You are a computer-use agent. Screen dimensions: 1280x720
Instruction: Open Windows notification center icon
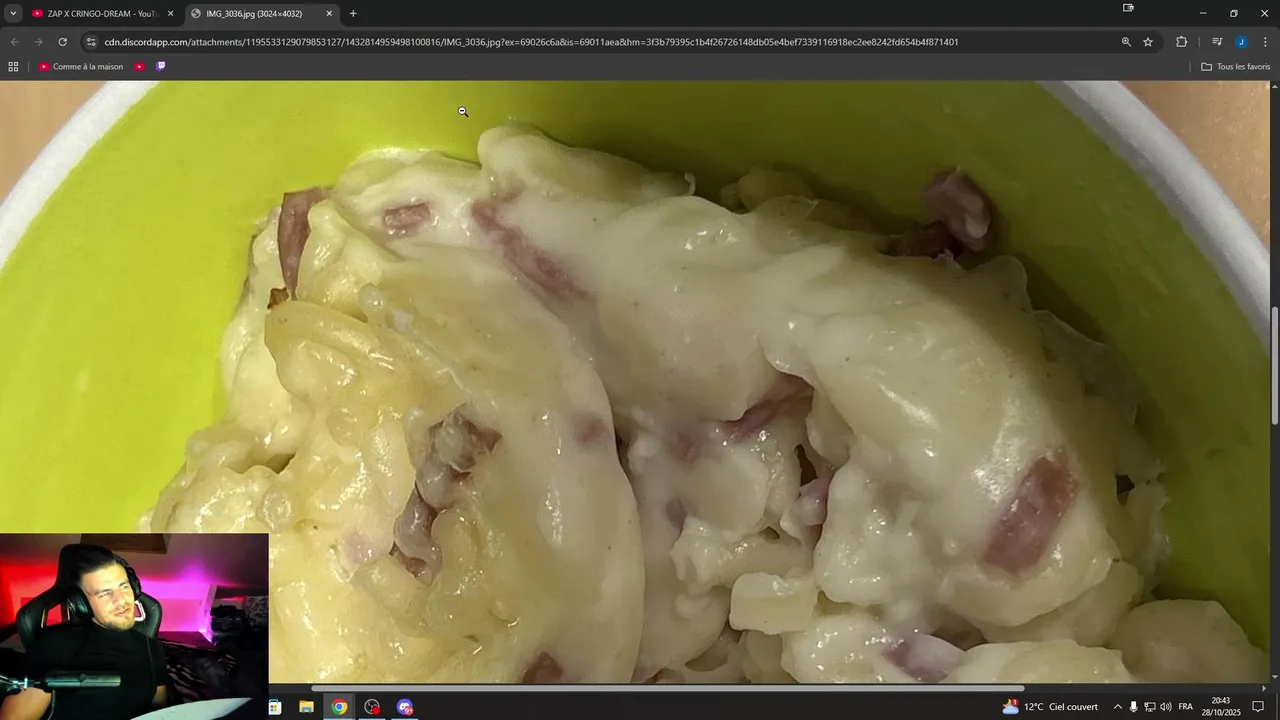[x=1258, y=707]
